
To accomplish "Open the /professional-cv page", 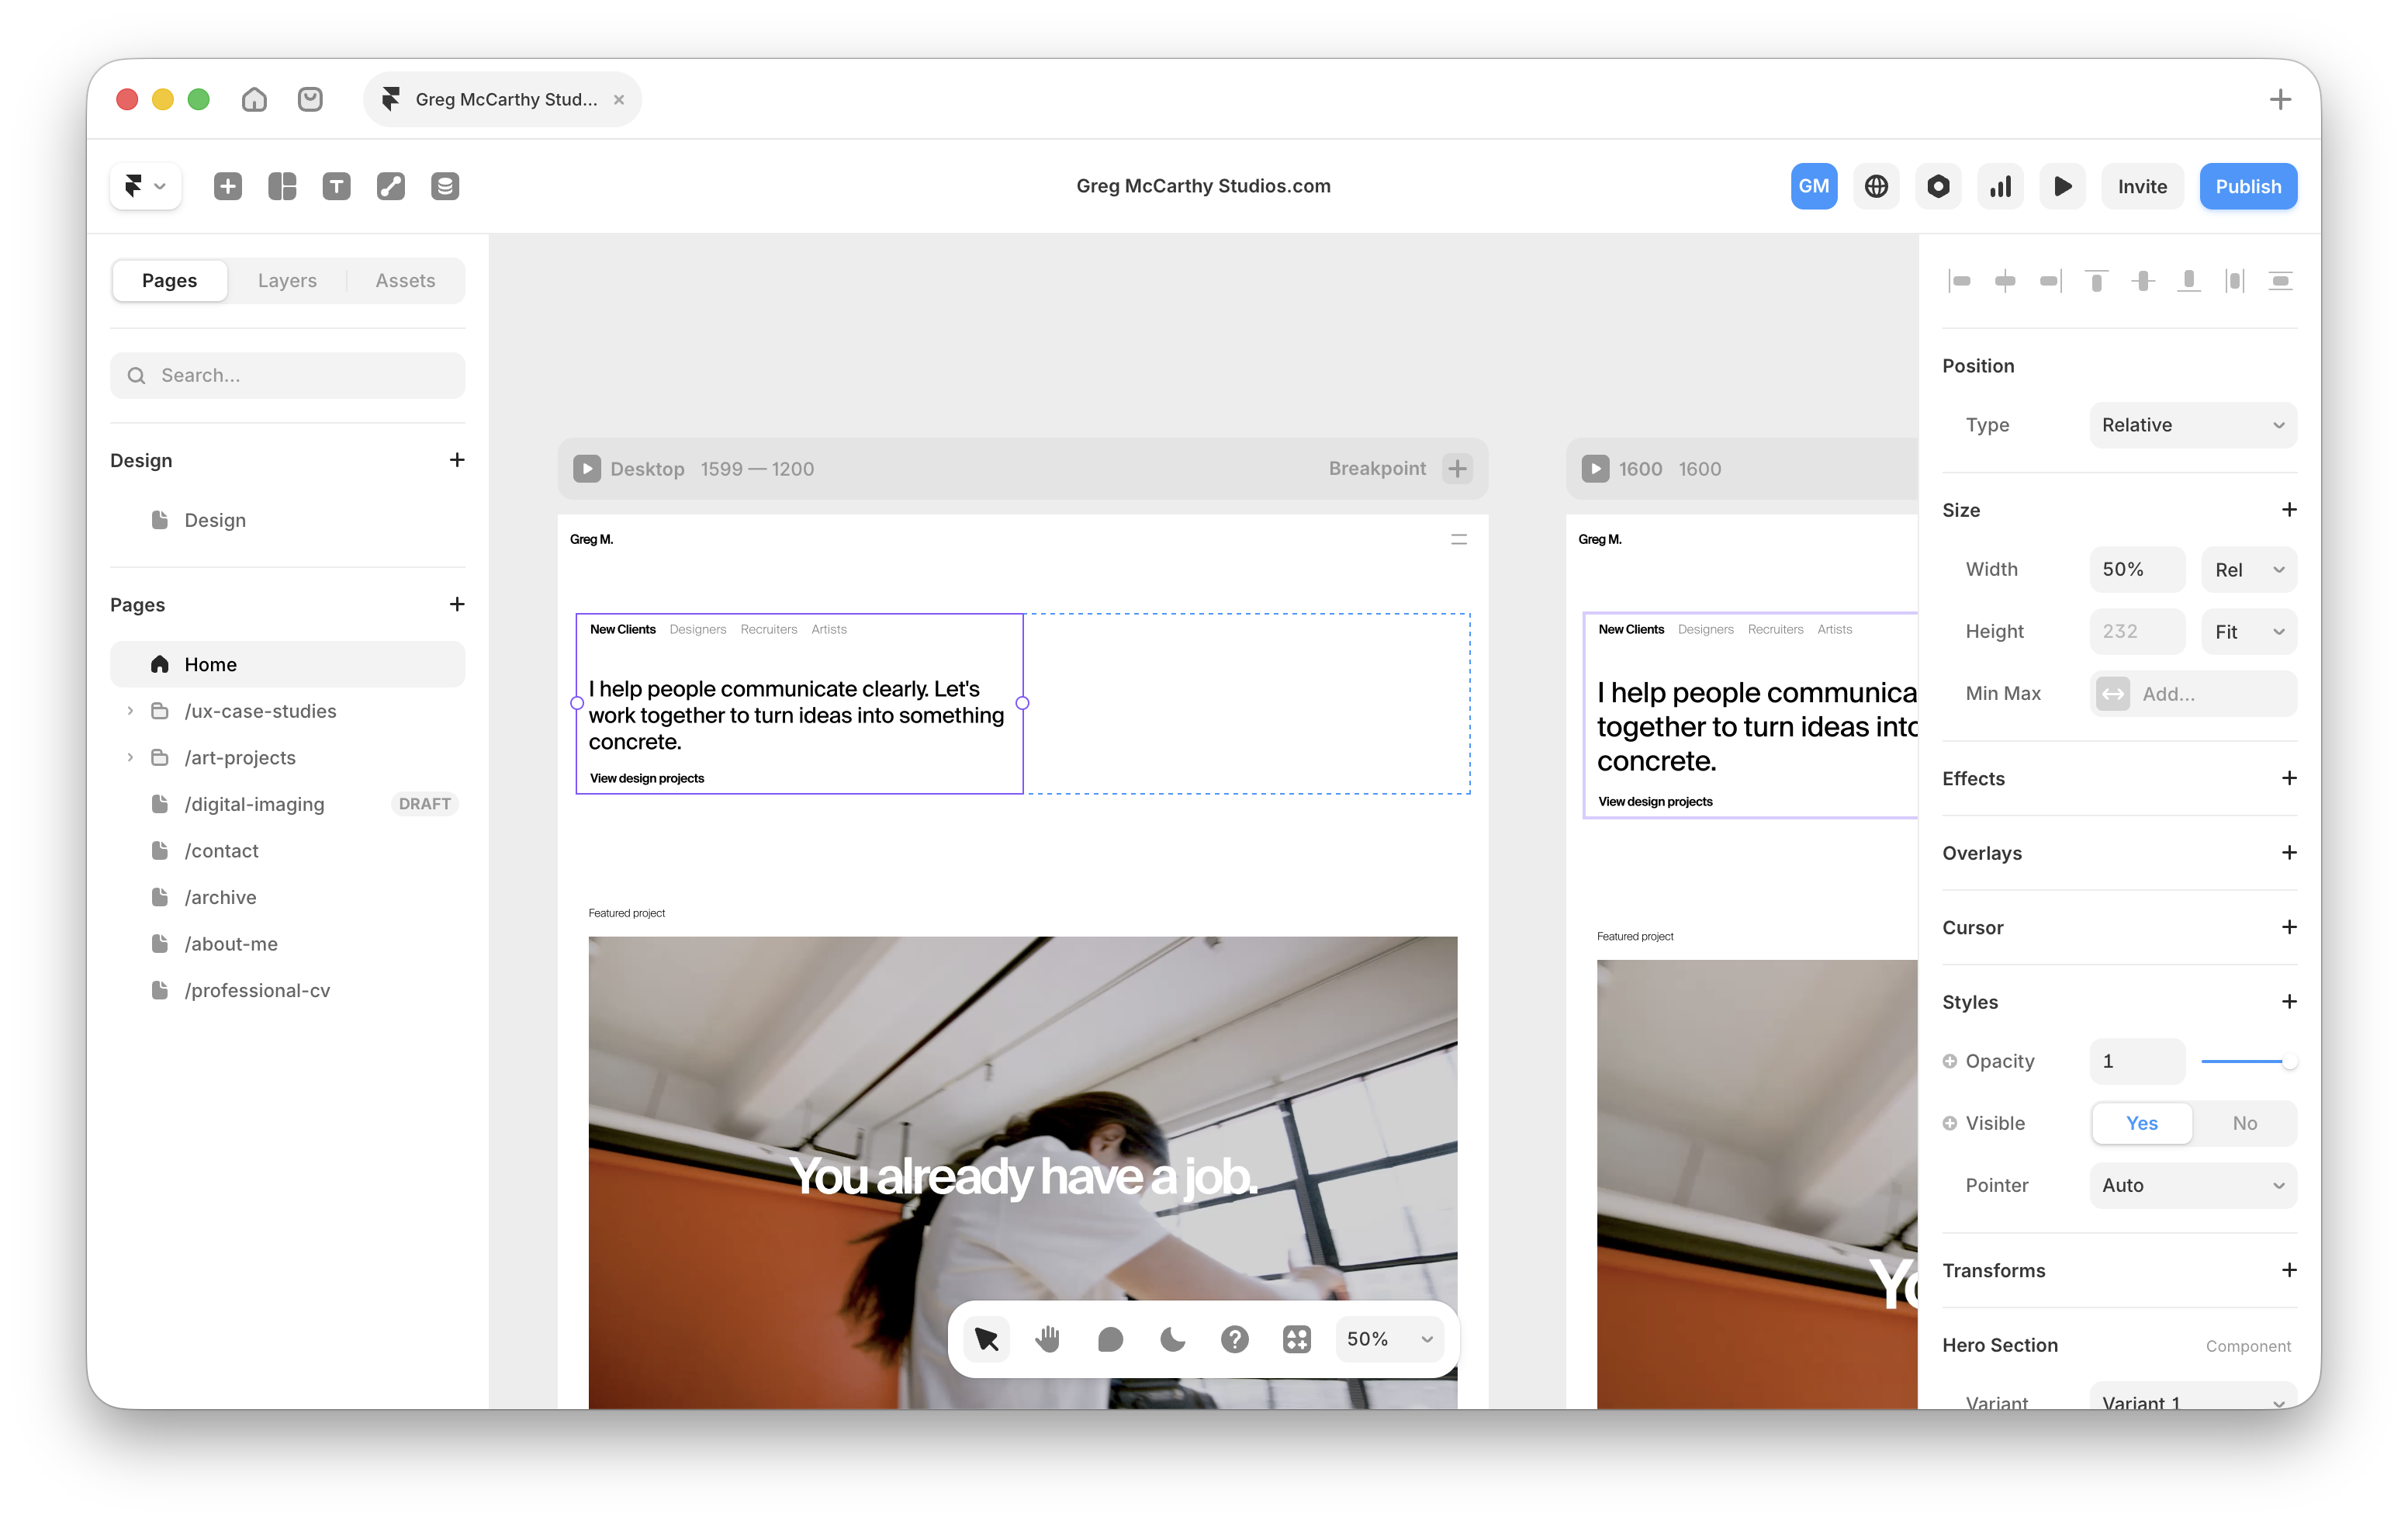I will (x=287, y=990).
